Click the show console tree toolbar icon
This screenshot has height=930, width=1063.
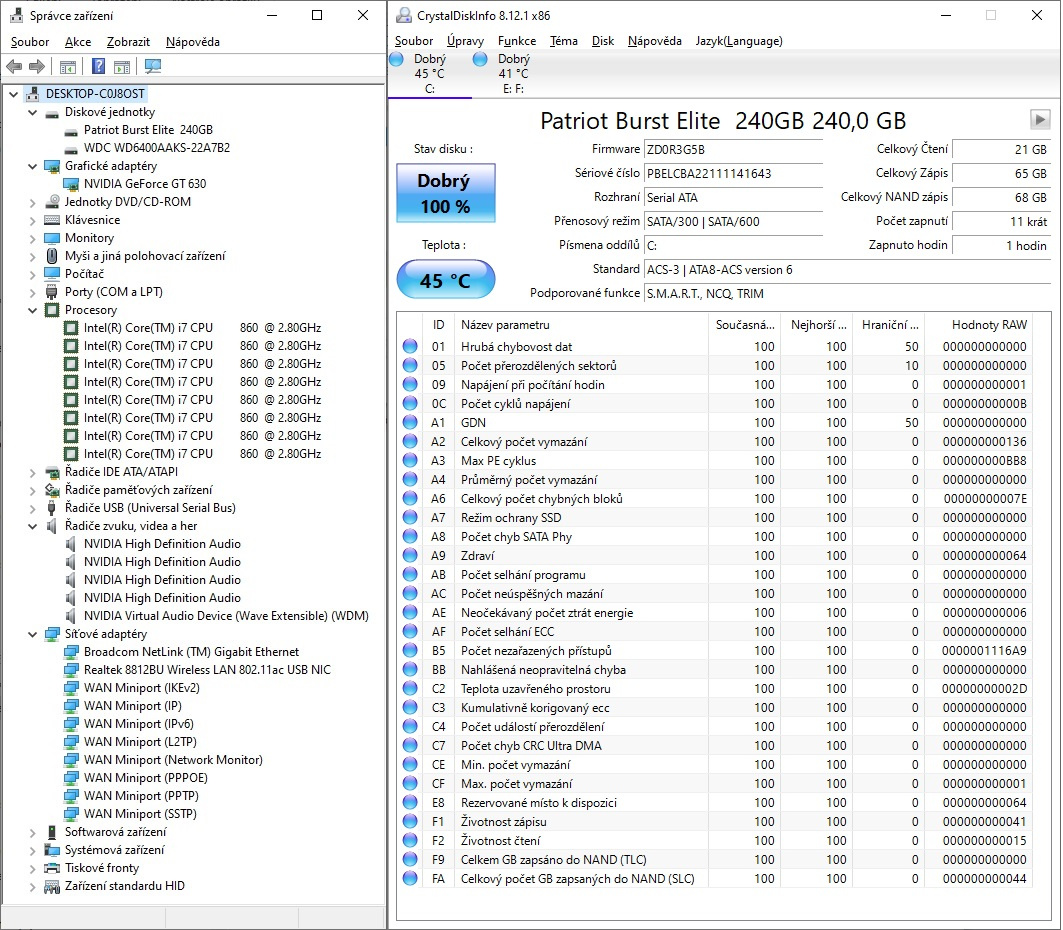click(x=66, y=67)
